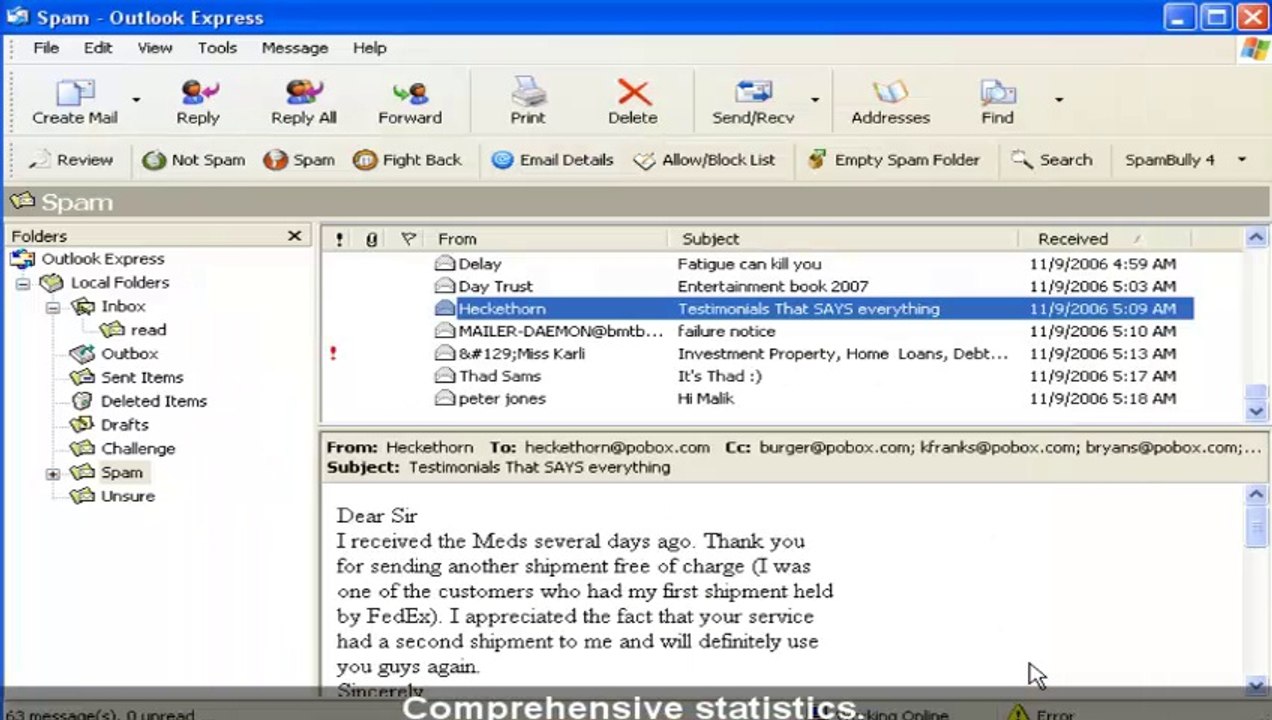Open Create Mail dropdown arrow
The image size is (1272, 720).
(136, 99)
